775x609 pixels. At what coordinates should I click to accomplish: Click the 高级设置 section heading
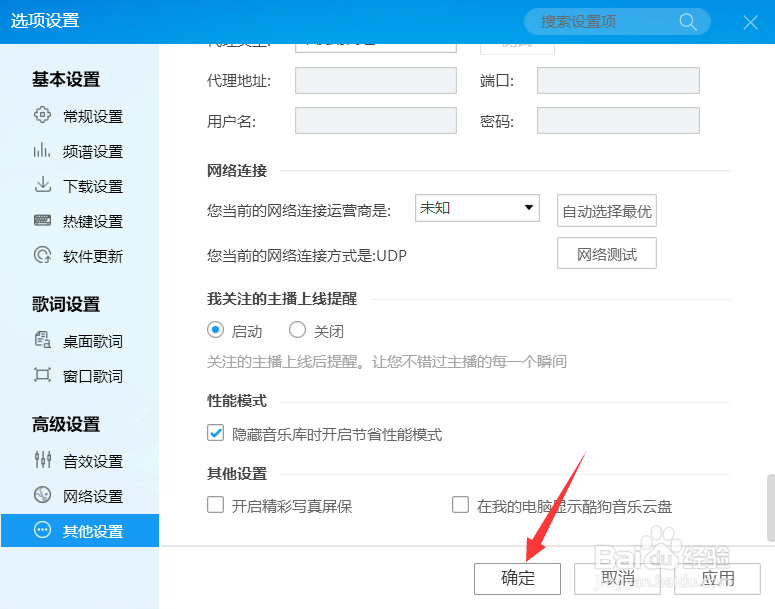pyautogui.click(x=66, y=424)
